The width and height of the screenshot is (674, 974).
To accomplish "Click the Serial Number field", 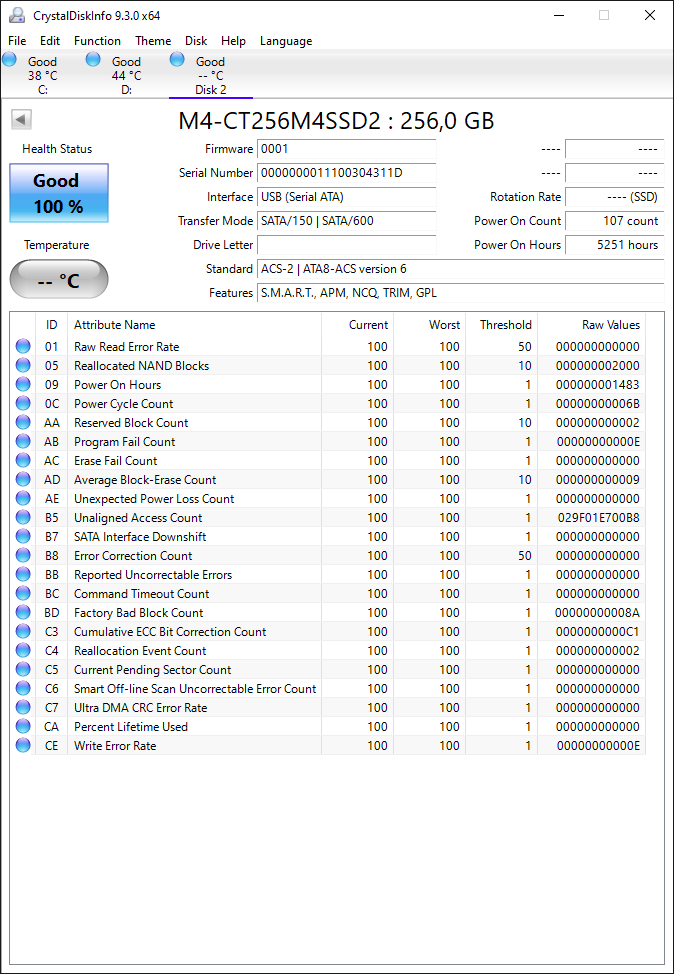I will [x=347, y=173].
